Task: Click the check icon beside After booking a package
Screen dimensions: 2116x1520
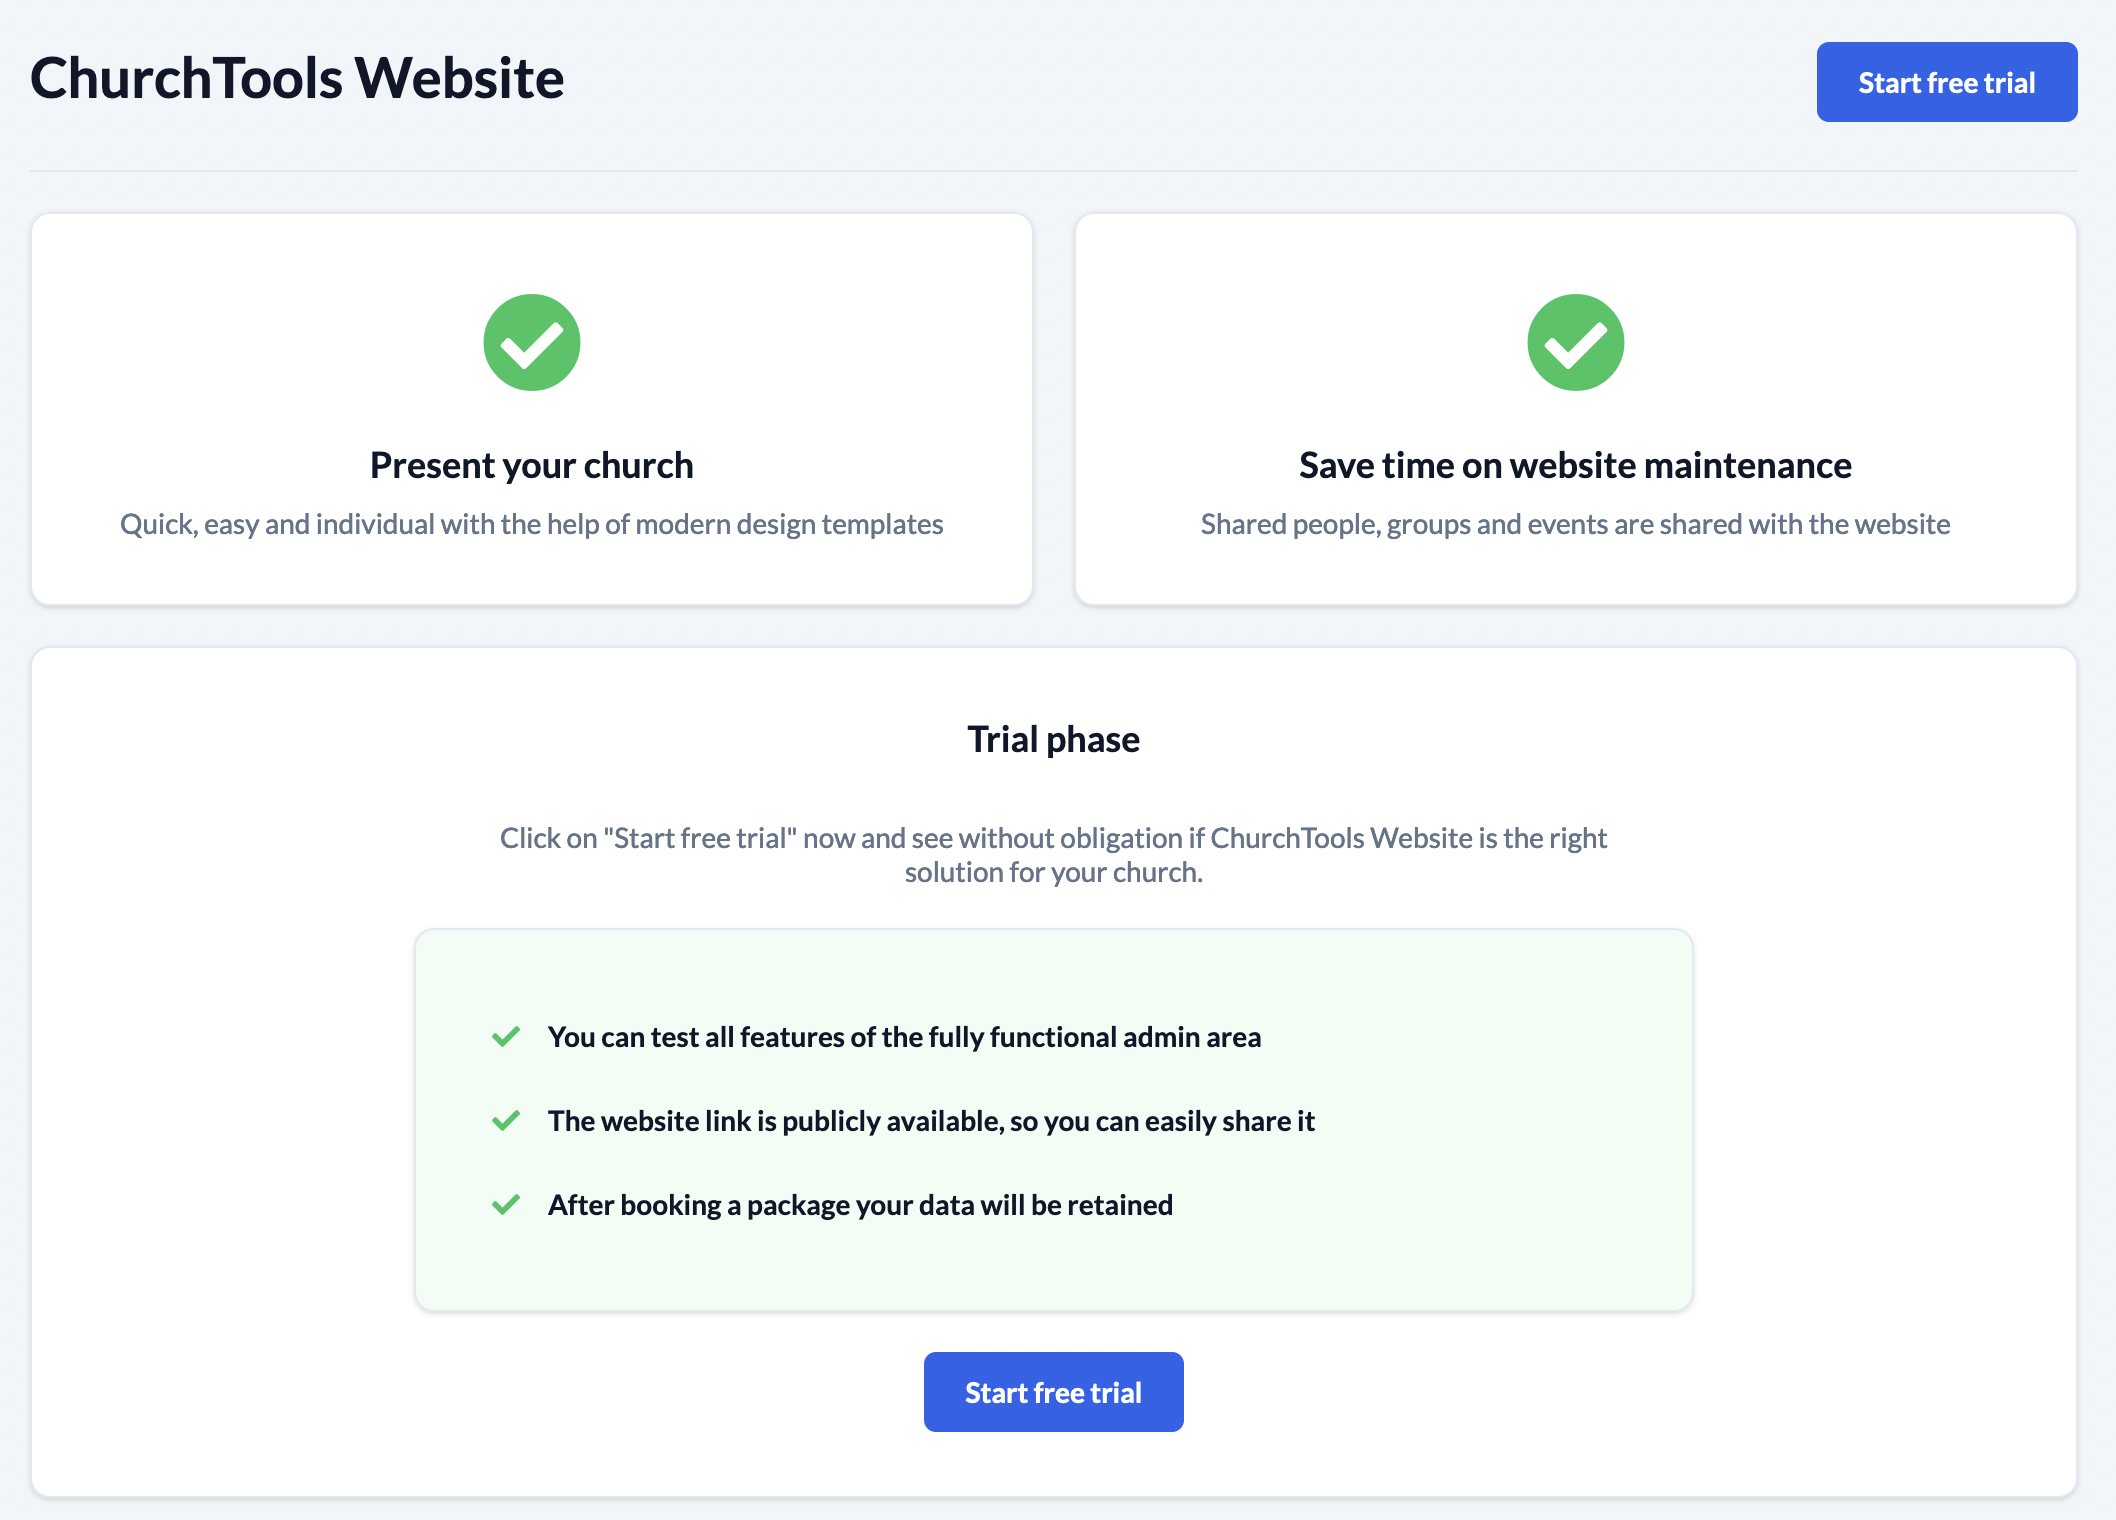Action: coord(506,1205)
